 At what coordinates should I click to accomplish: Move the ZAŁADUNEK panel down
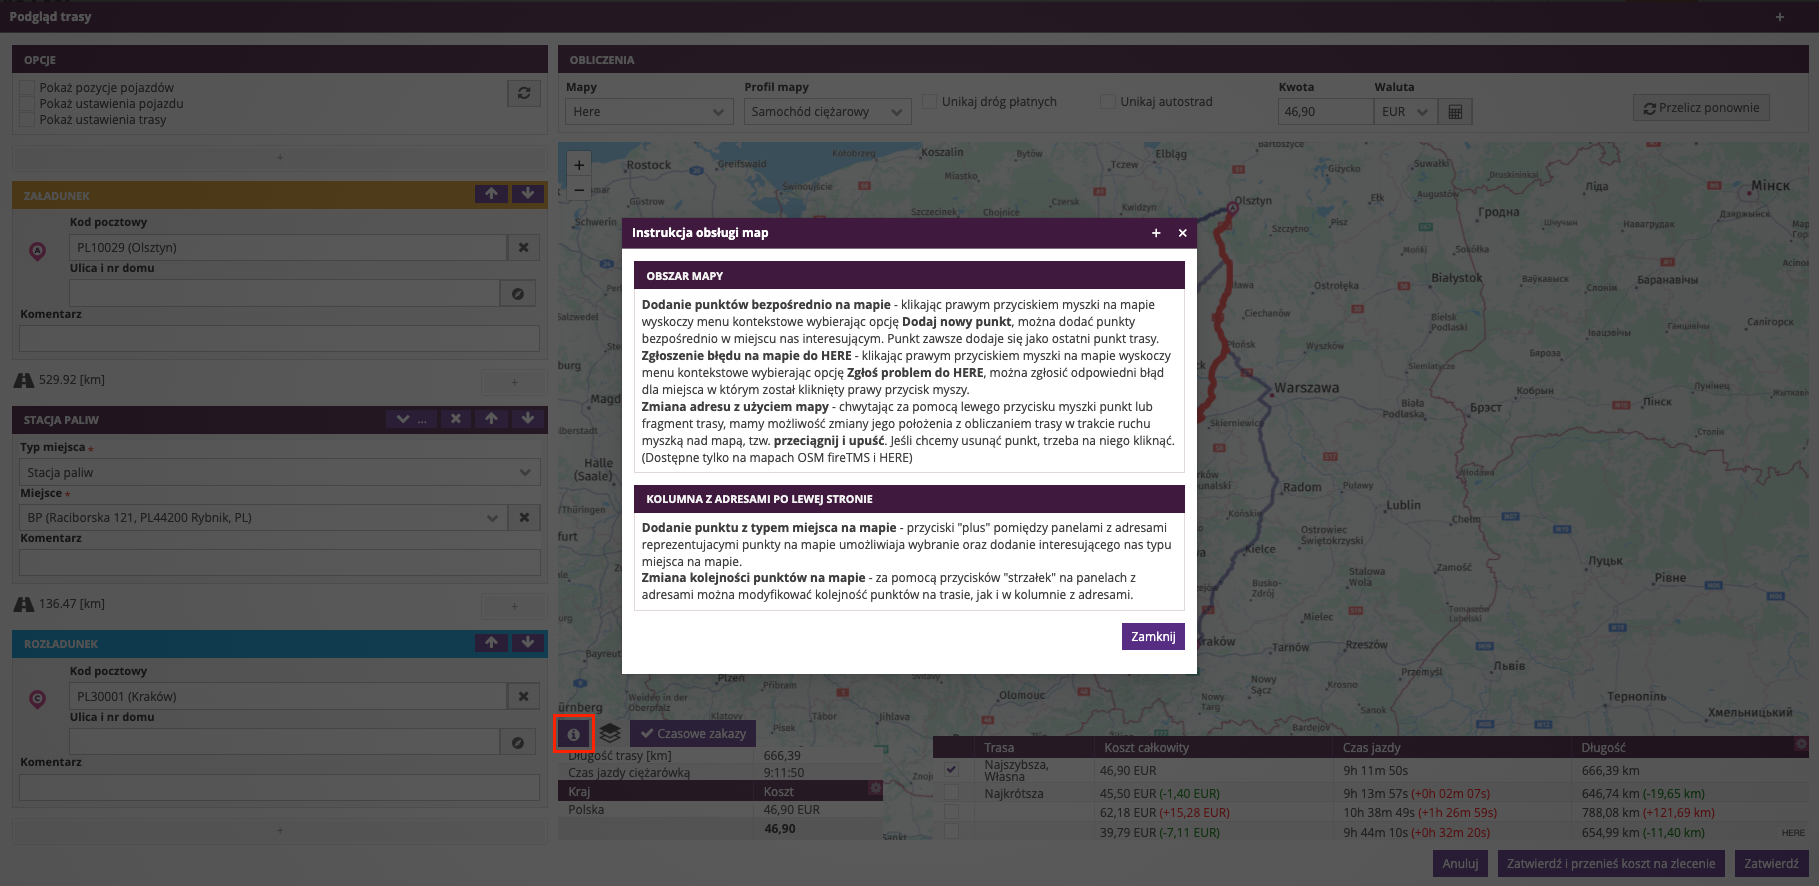pos(528,194)
